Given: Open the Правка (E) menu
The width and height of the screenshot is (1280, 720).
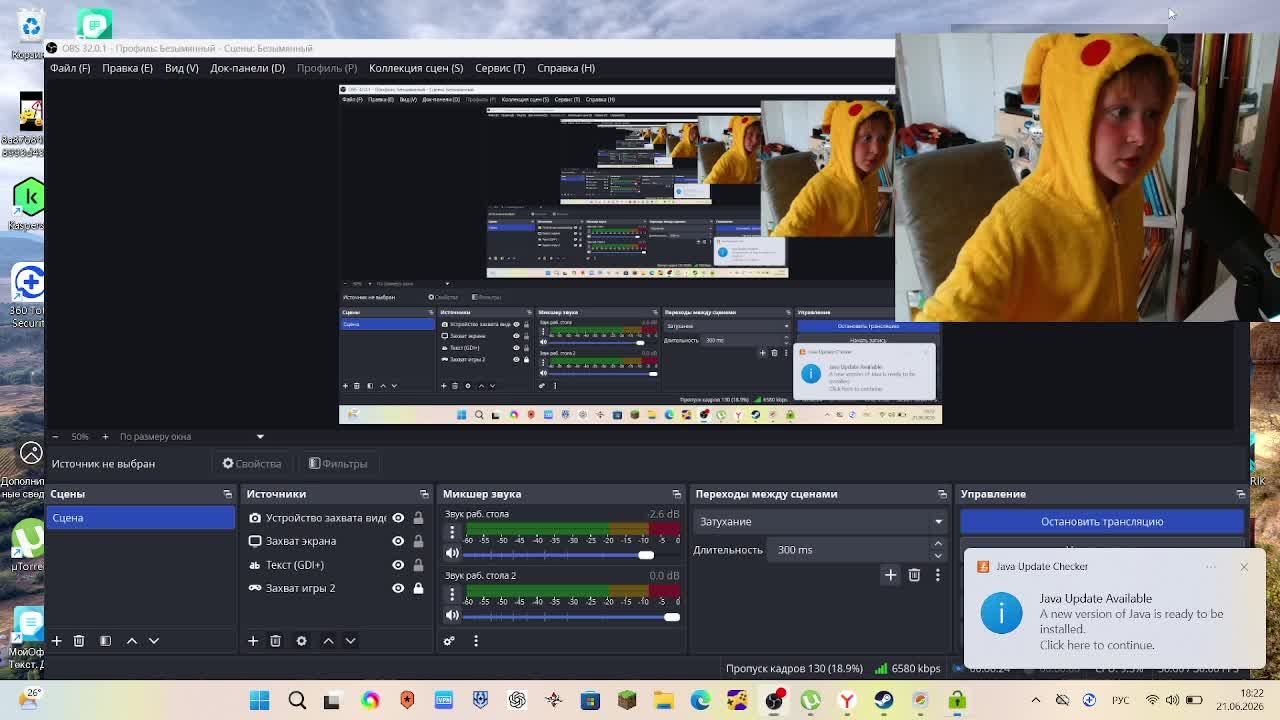Looking at the screenshot, I should [x=127, y=68].
